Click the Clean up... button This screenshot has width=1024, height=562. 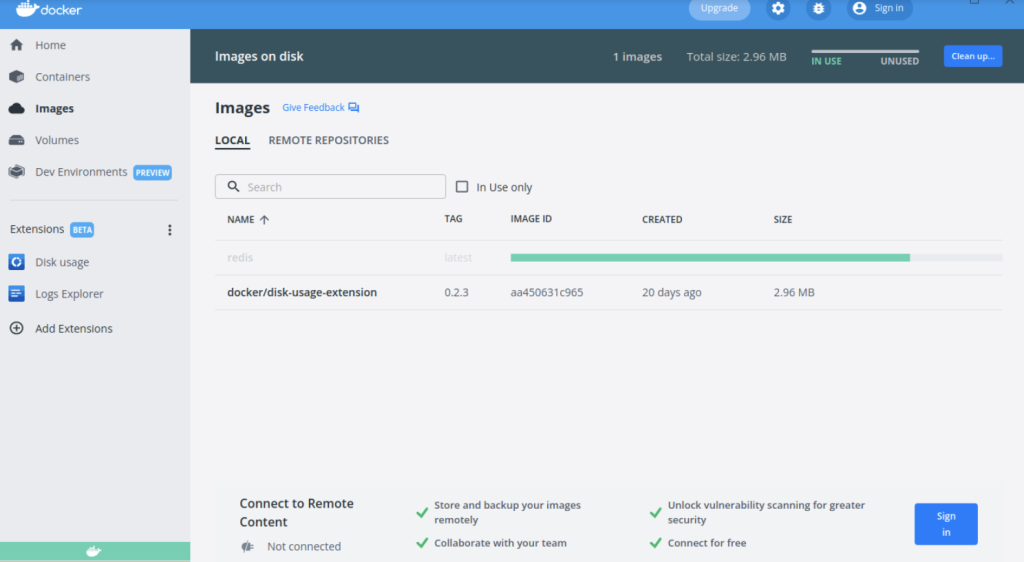coord(972,56)
